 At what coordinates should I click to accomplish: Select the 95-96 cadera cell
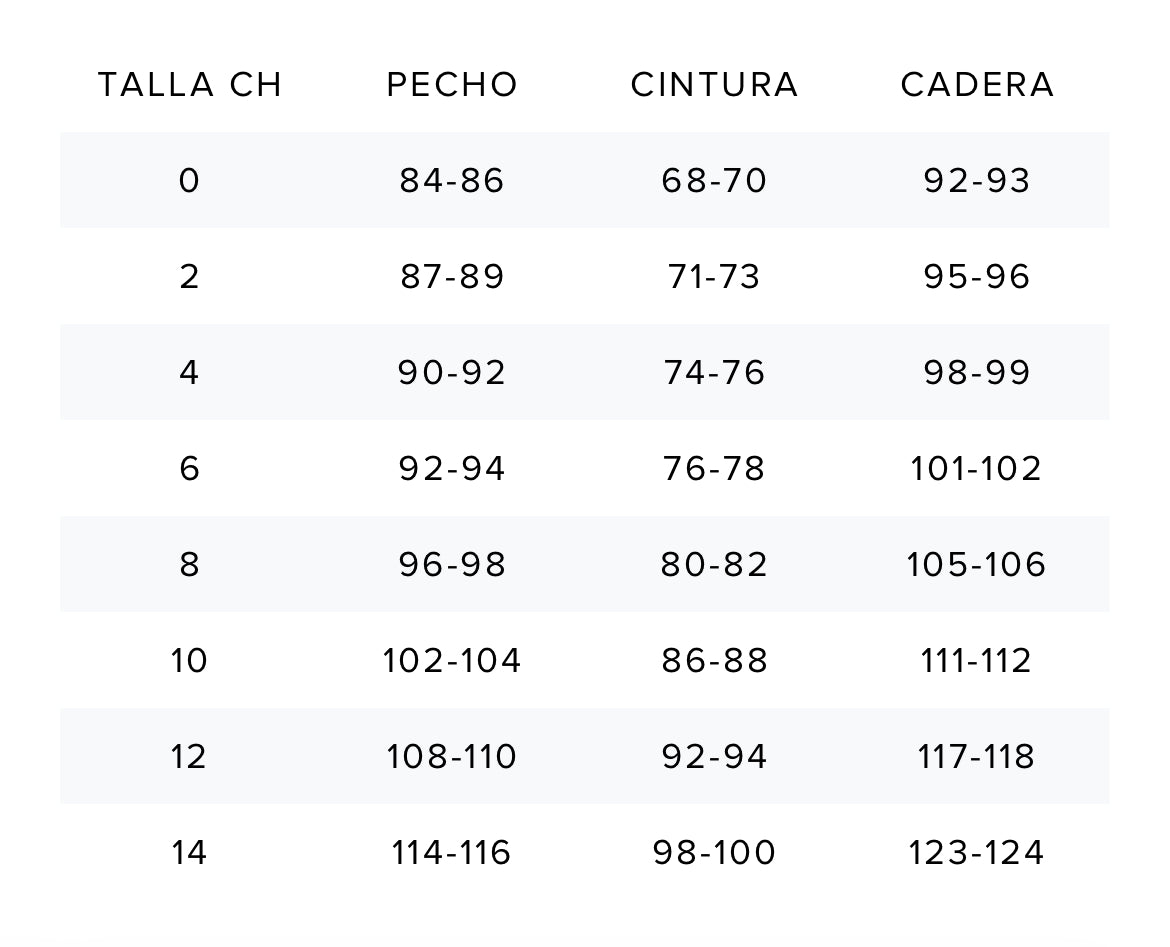(977, 277)
